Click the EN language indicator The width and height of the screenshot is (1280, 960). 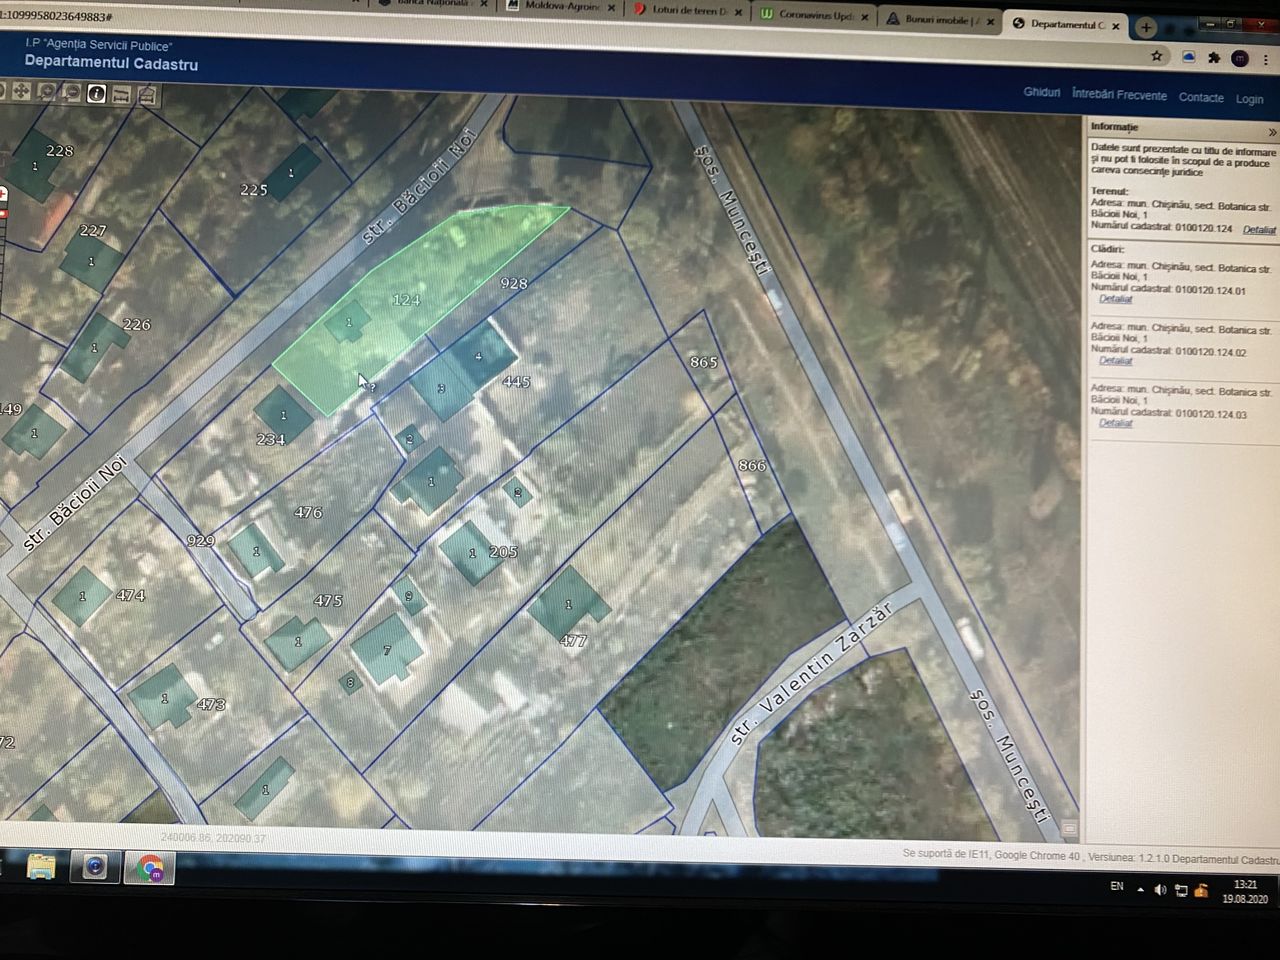[x=1117, y=887]
